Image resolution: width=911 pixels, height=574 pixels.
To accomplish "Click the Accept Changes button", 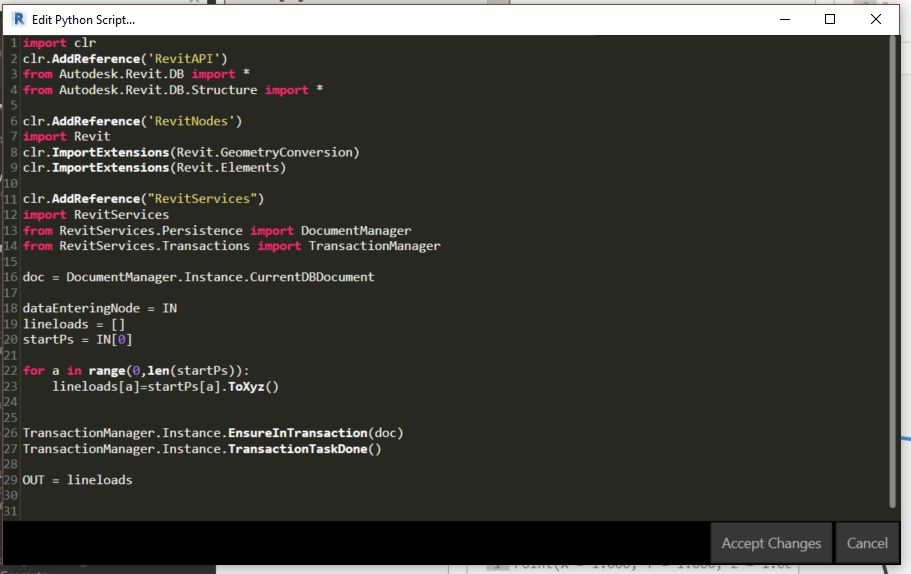I will click(771, 543).
